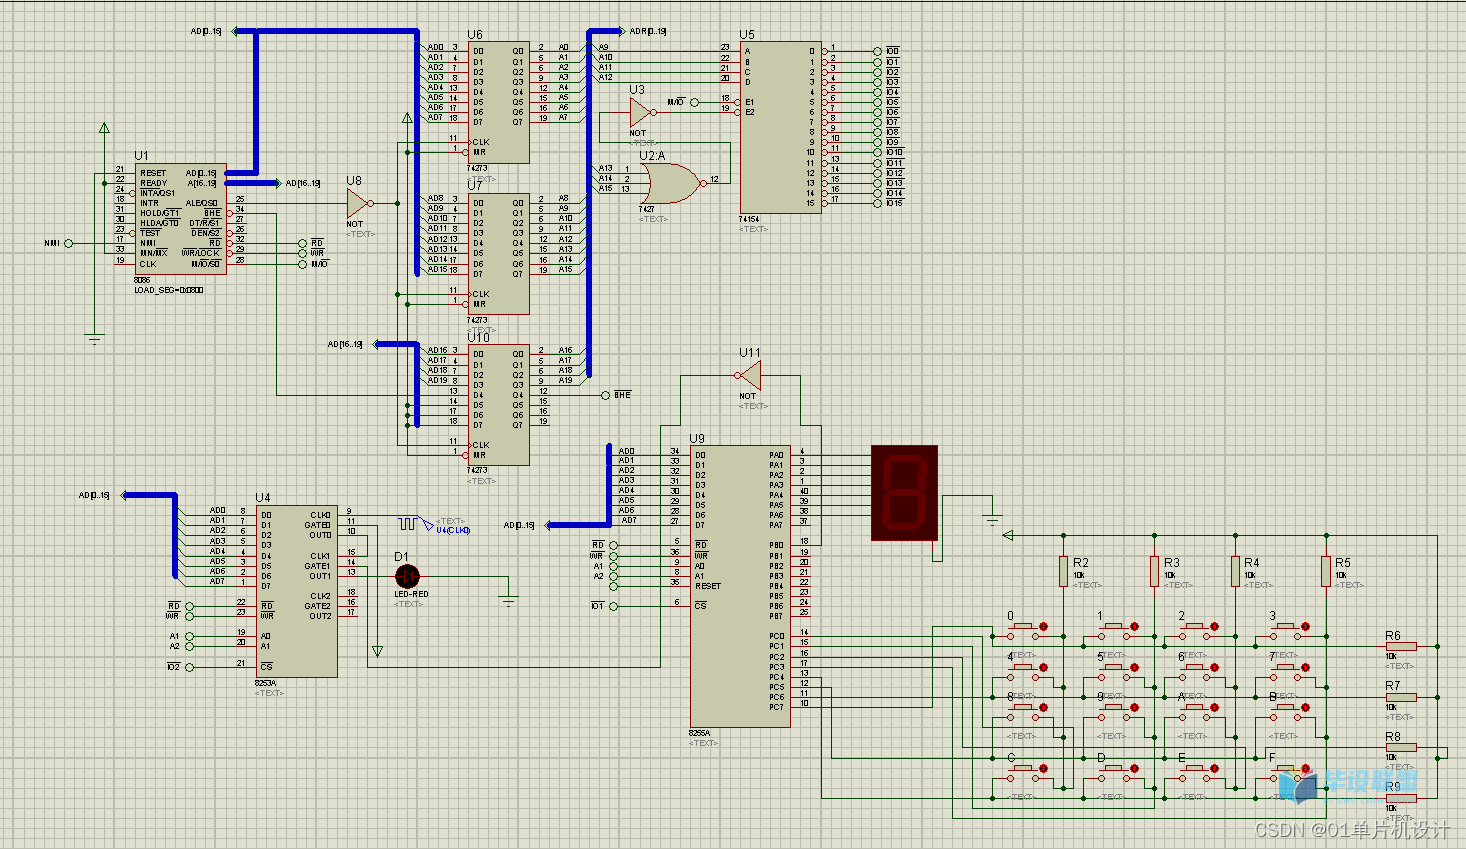Select the U7 74273 latch component
This screenshot has width=1466, height=849.
point(498,254)
